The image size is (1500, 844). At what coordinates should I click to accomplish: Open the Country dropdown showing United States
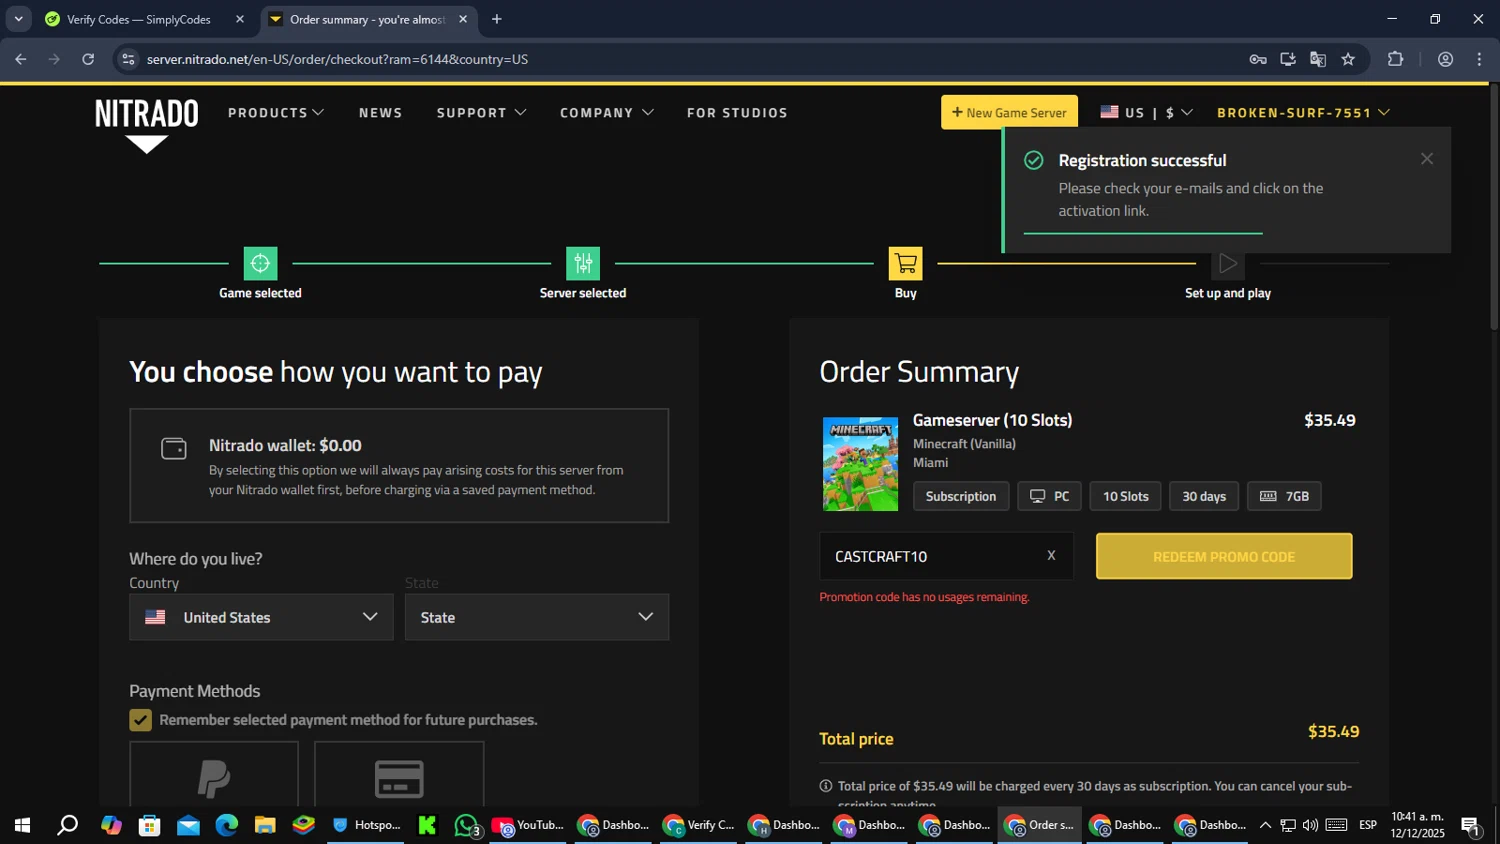pyautogui.click(x=261, y=617)
